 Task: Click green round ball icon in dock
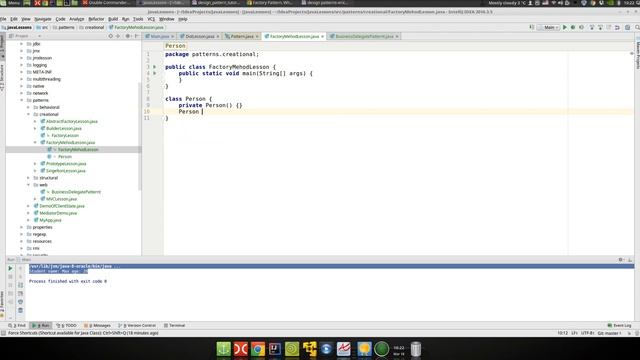(x=382, y=349)
